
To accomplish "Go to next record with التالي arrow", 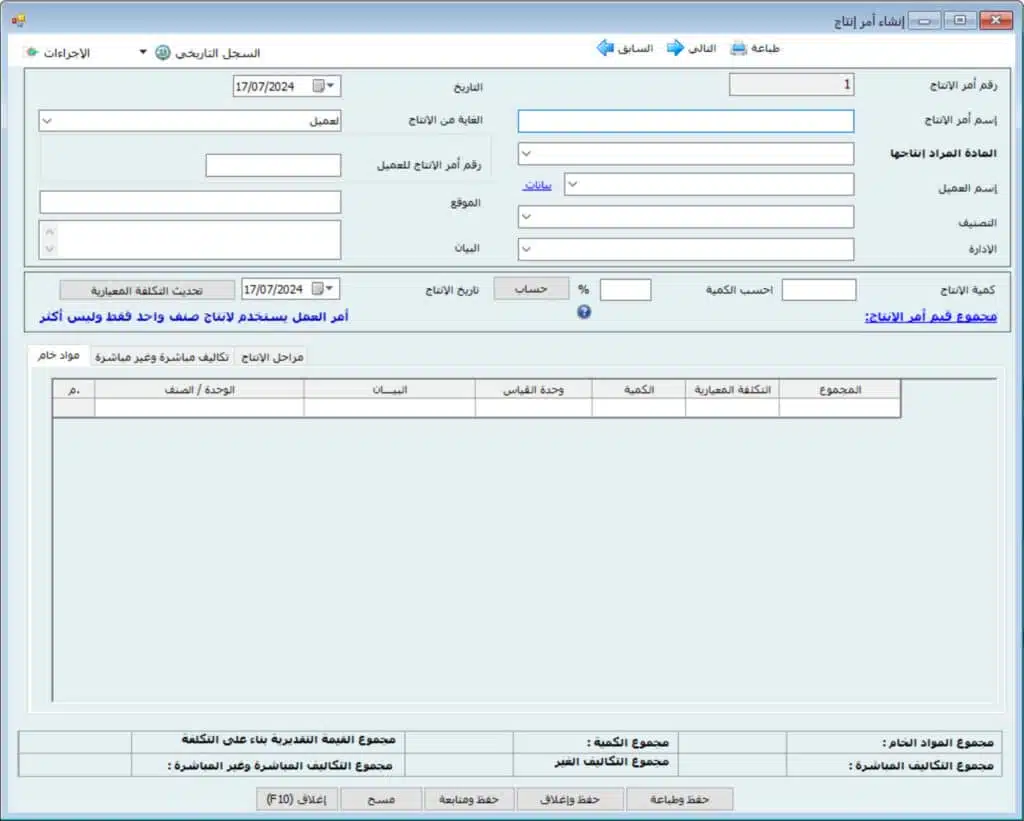I will [675, 48].
